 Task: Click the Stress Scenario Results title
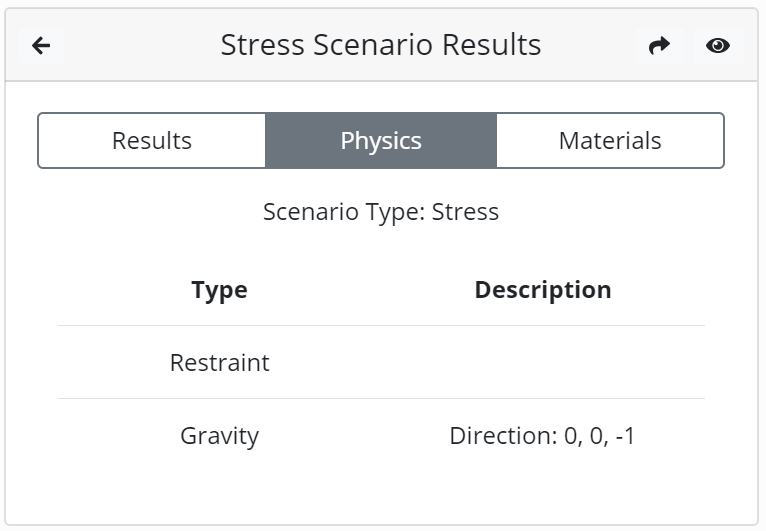[x=381, y=45]
